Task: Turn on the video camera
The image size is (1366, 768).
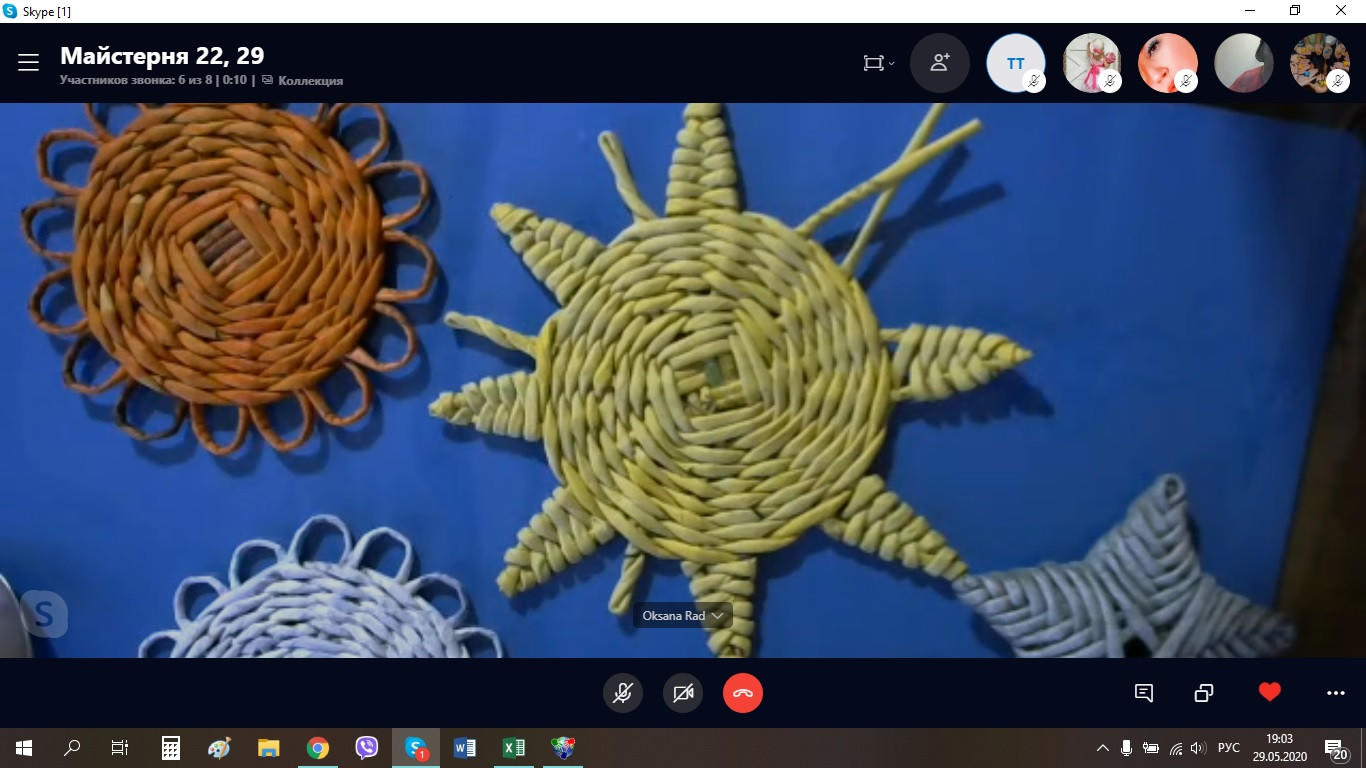Action: click(683, 693)
